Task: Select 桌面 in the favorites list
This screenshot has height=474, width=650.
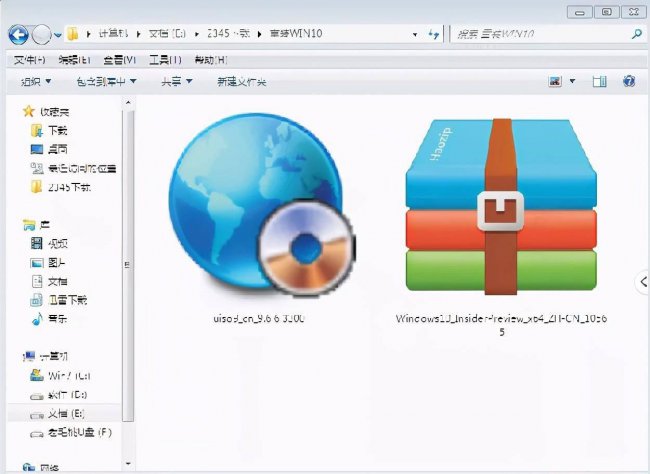Action: (49, 149)
